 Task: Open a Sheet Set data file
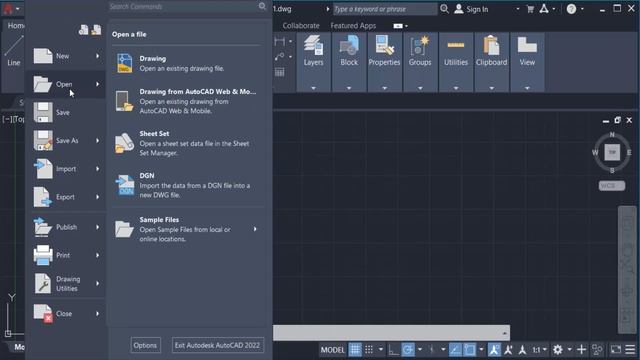187,143
